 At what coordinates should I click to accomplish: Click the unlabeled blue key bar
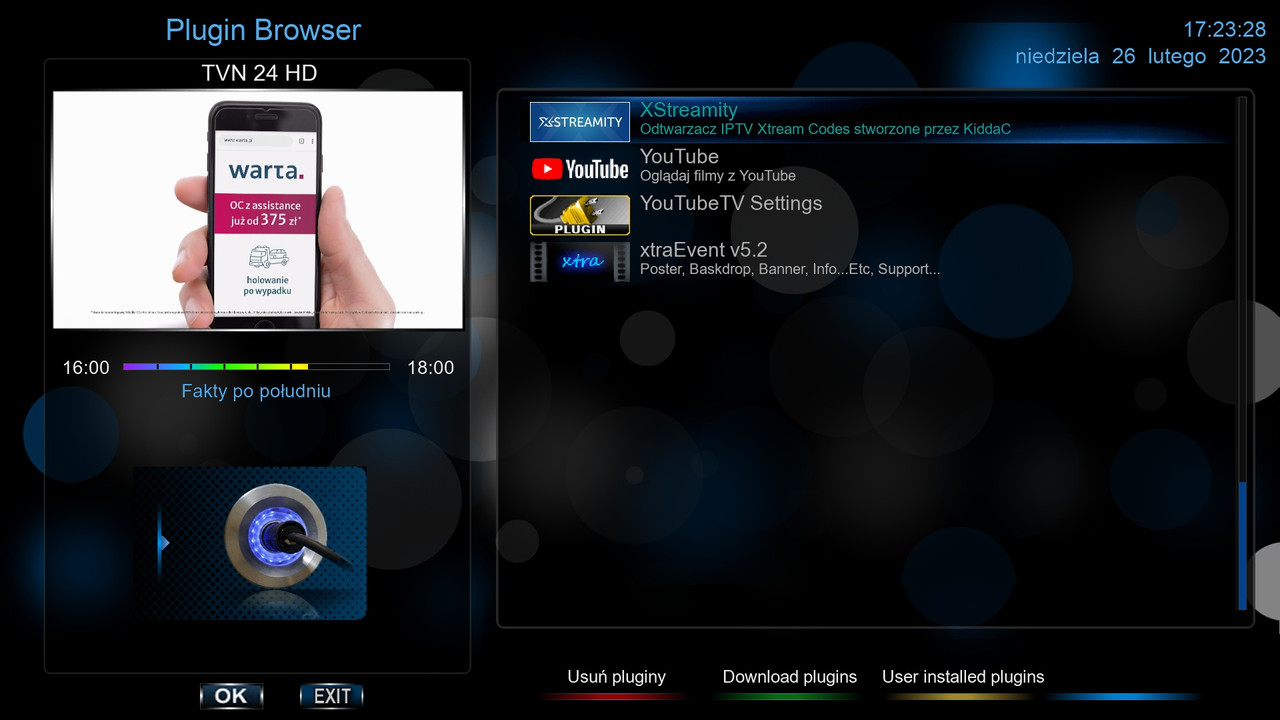[1125, 696]
